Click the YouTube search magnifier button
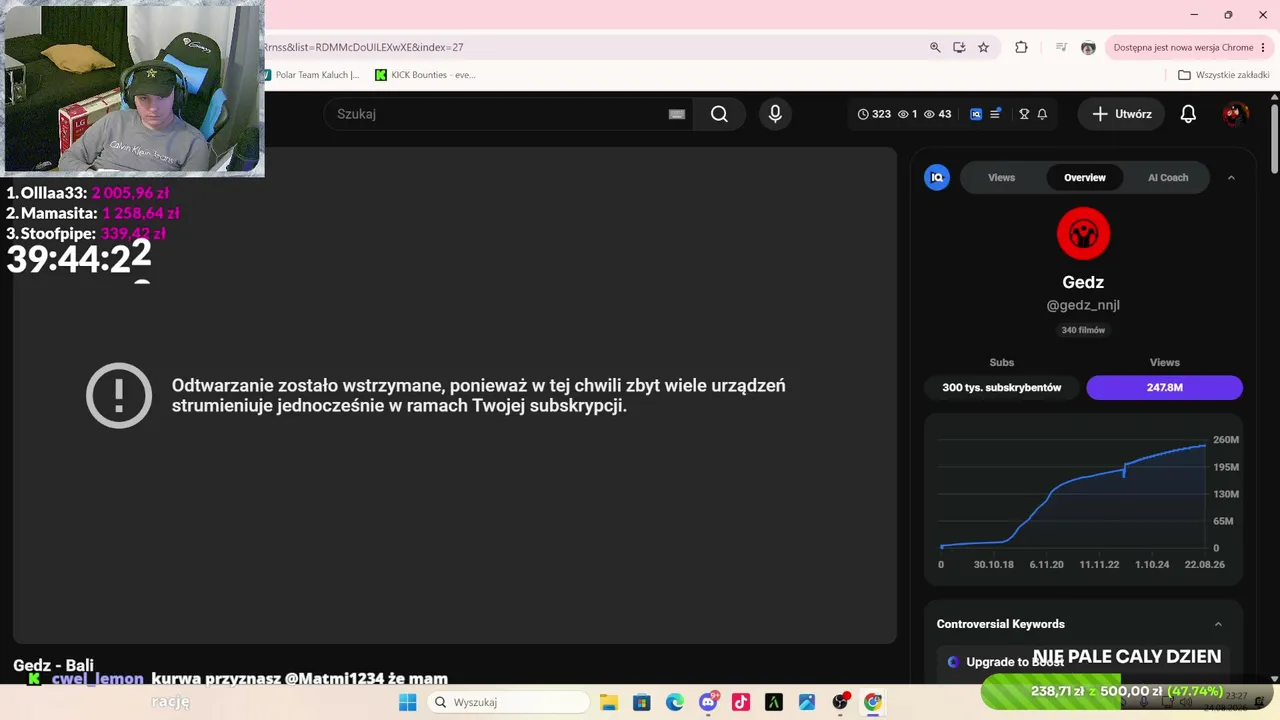 [719, 114]
